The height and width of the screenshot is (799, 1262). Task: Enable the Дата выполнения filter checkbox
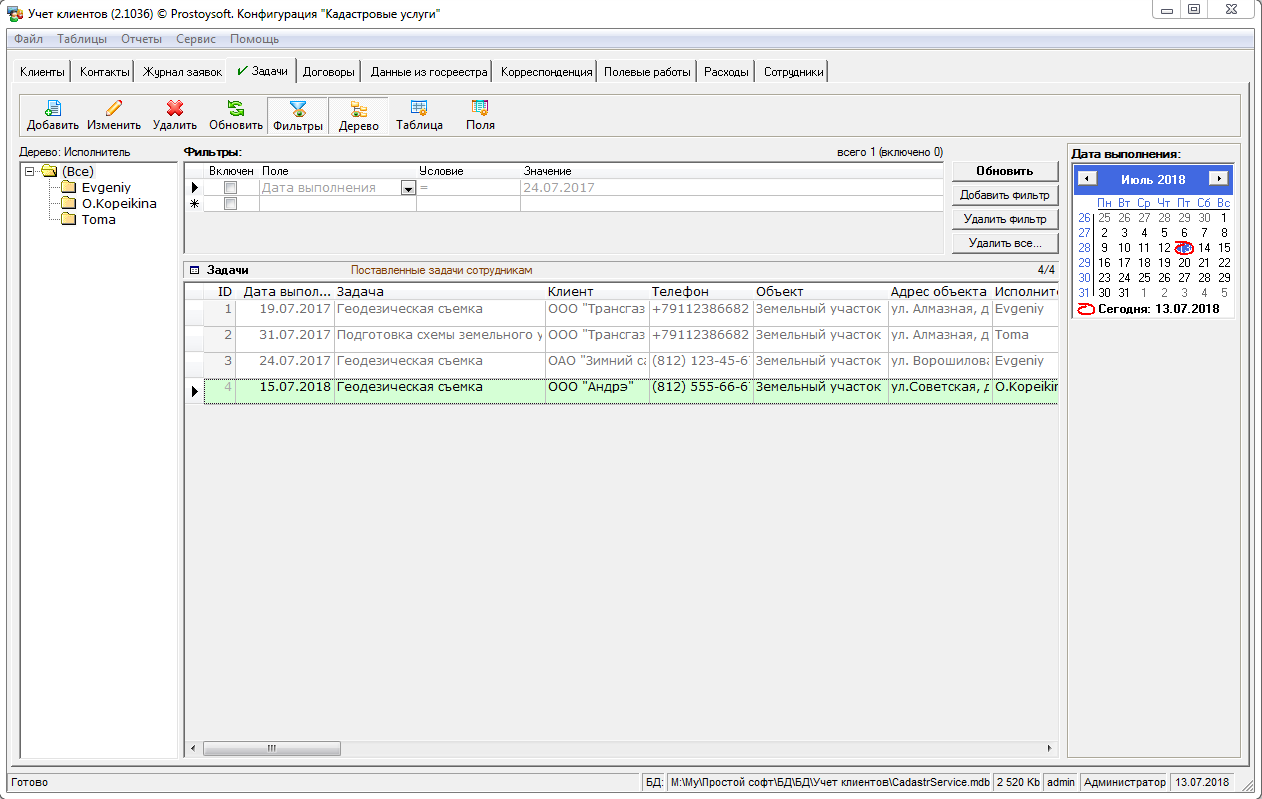[x=231, y=188]
